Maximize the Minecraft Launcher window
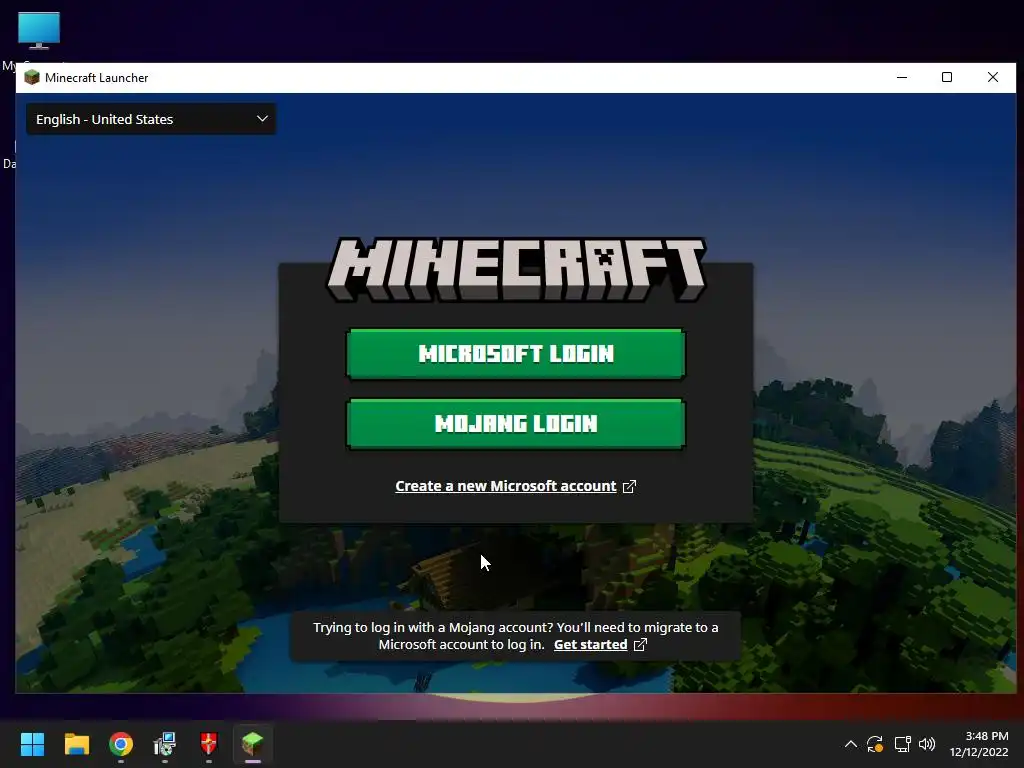 947,78
